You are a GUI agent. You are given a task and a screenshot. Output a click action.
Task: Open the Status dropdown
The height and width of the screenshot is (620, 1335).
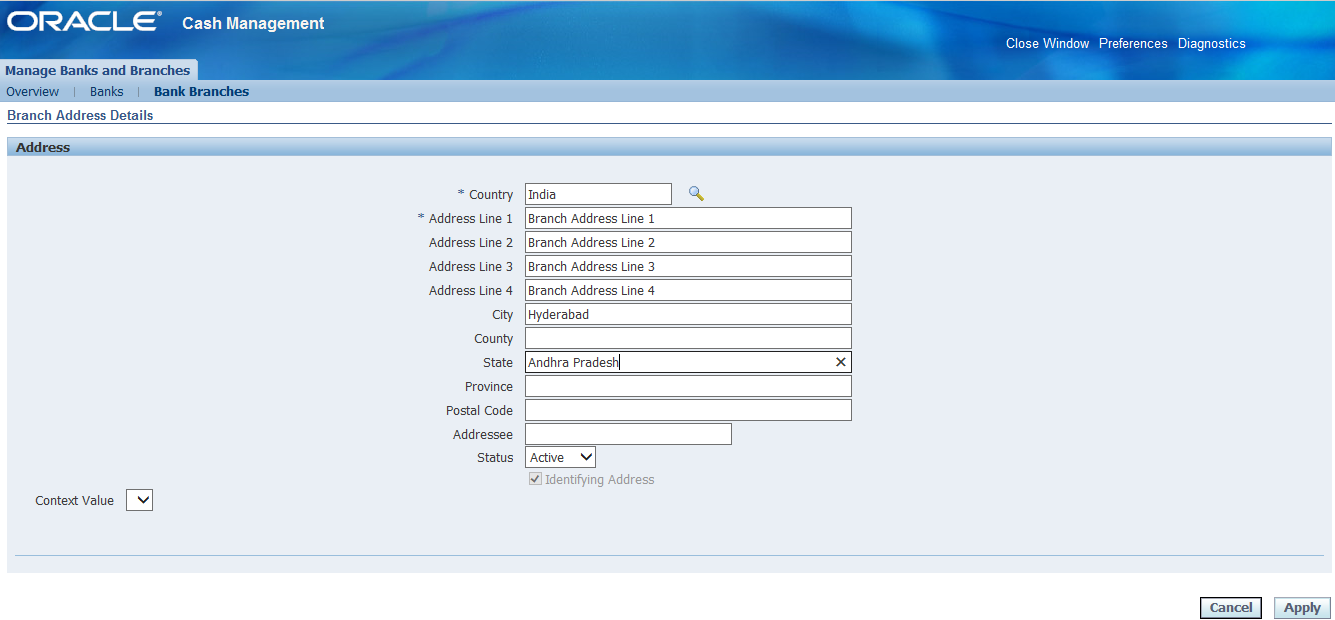coord(561,457)
